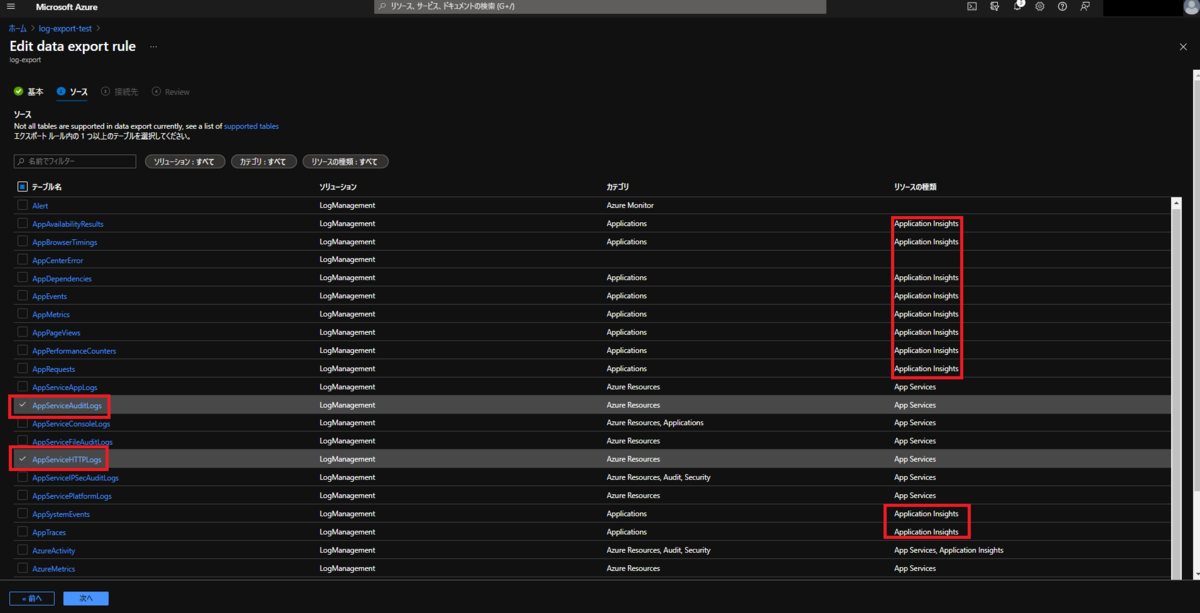Check the AppDependencies checkbox

[22, 278]
